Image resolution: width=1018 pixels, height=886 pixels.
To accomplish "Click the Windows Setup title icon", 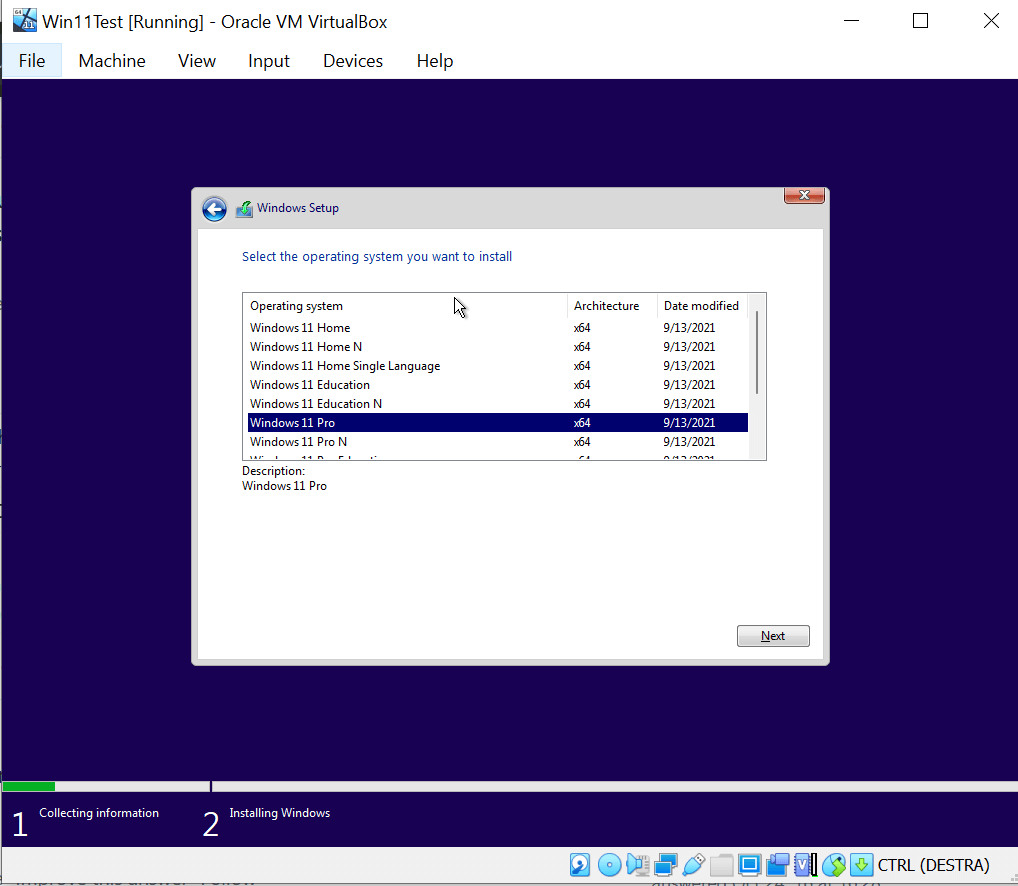I will pos(244,209).
